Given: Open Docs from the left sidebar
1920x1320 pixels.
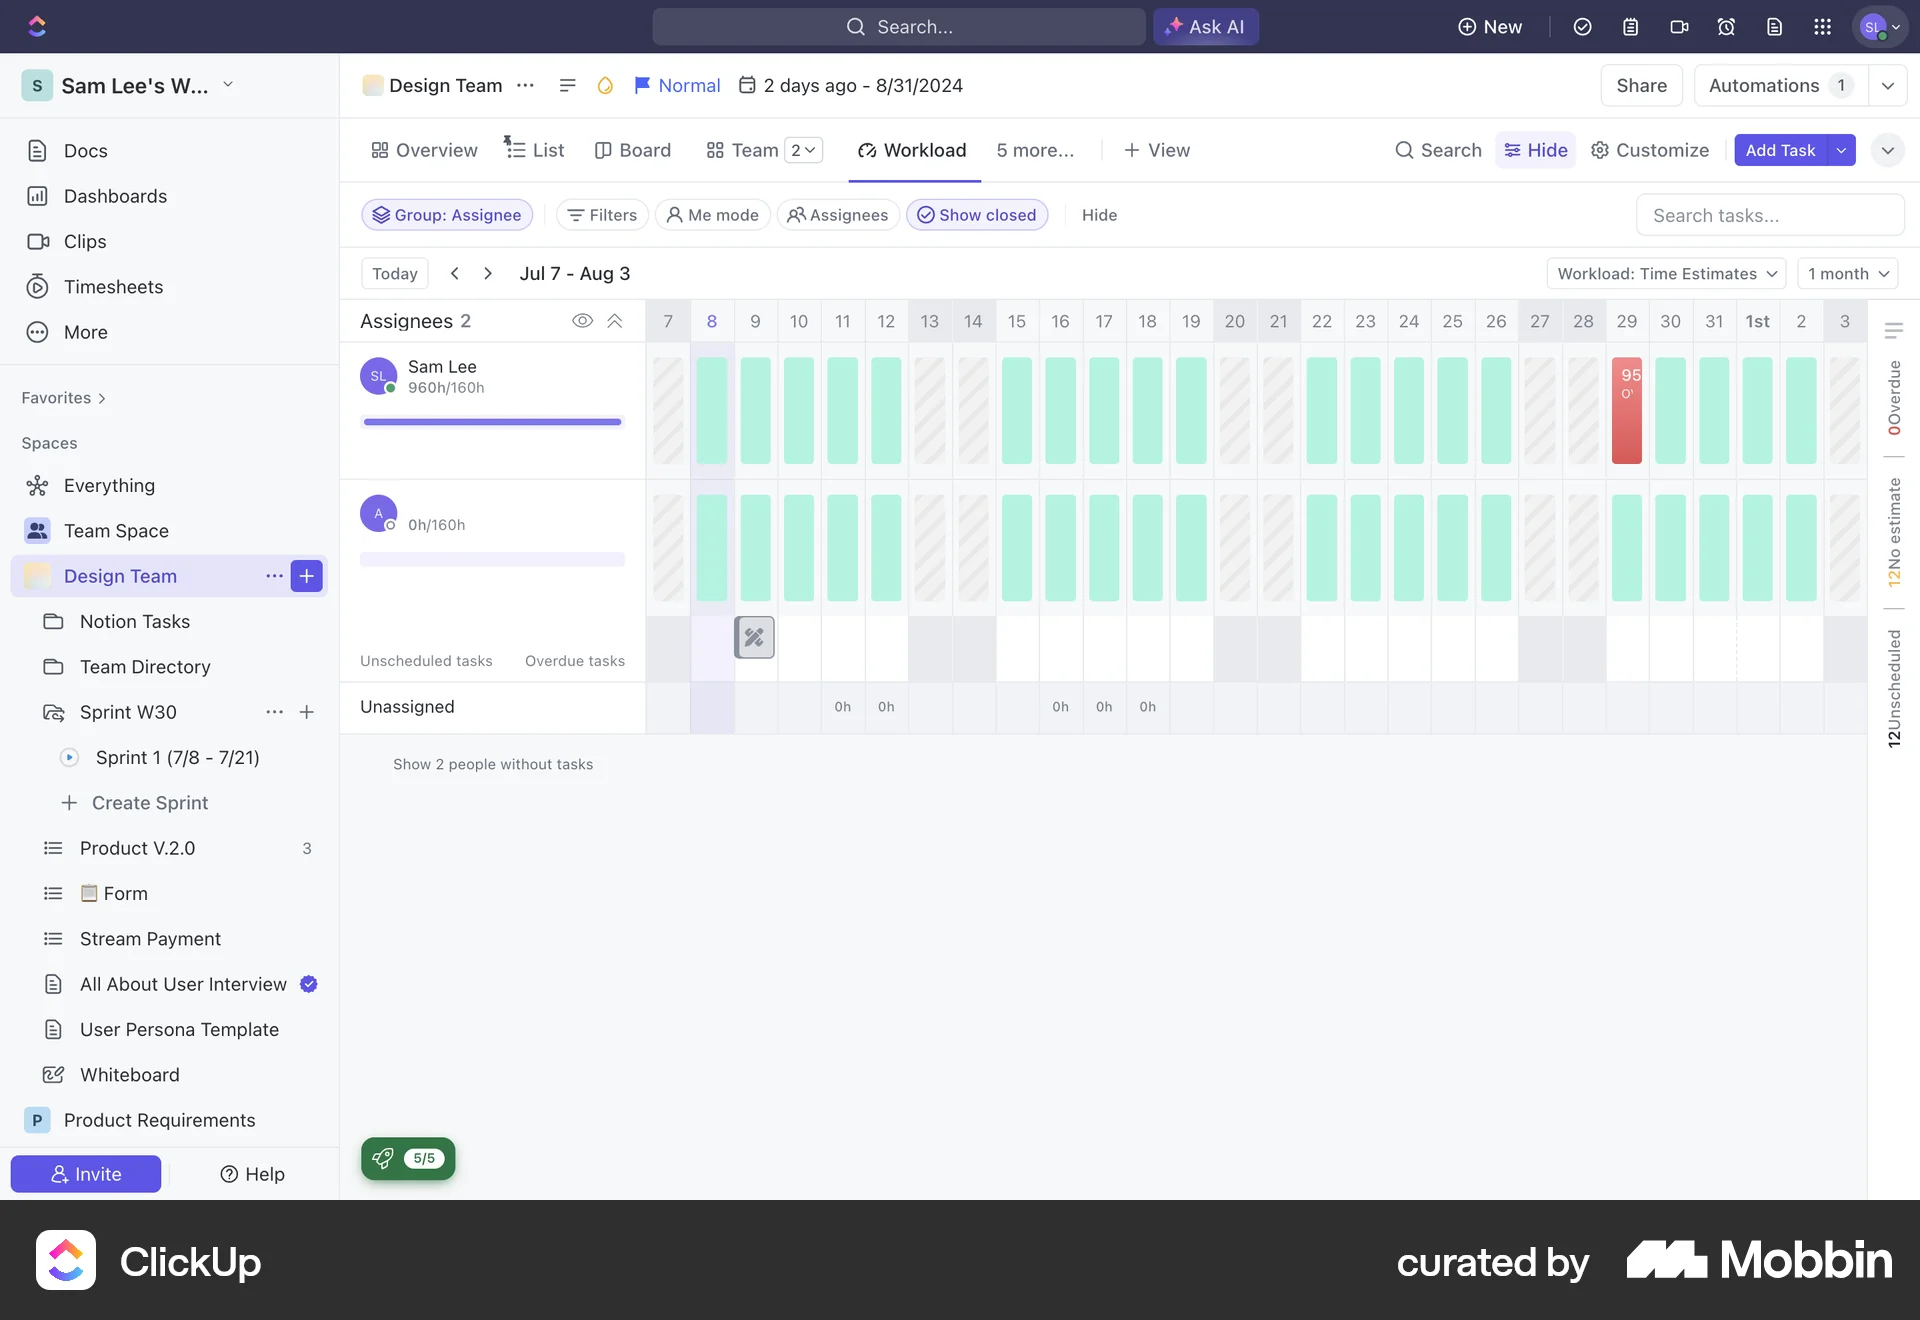Looking at the screenshot, I should coord(86,150).
